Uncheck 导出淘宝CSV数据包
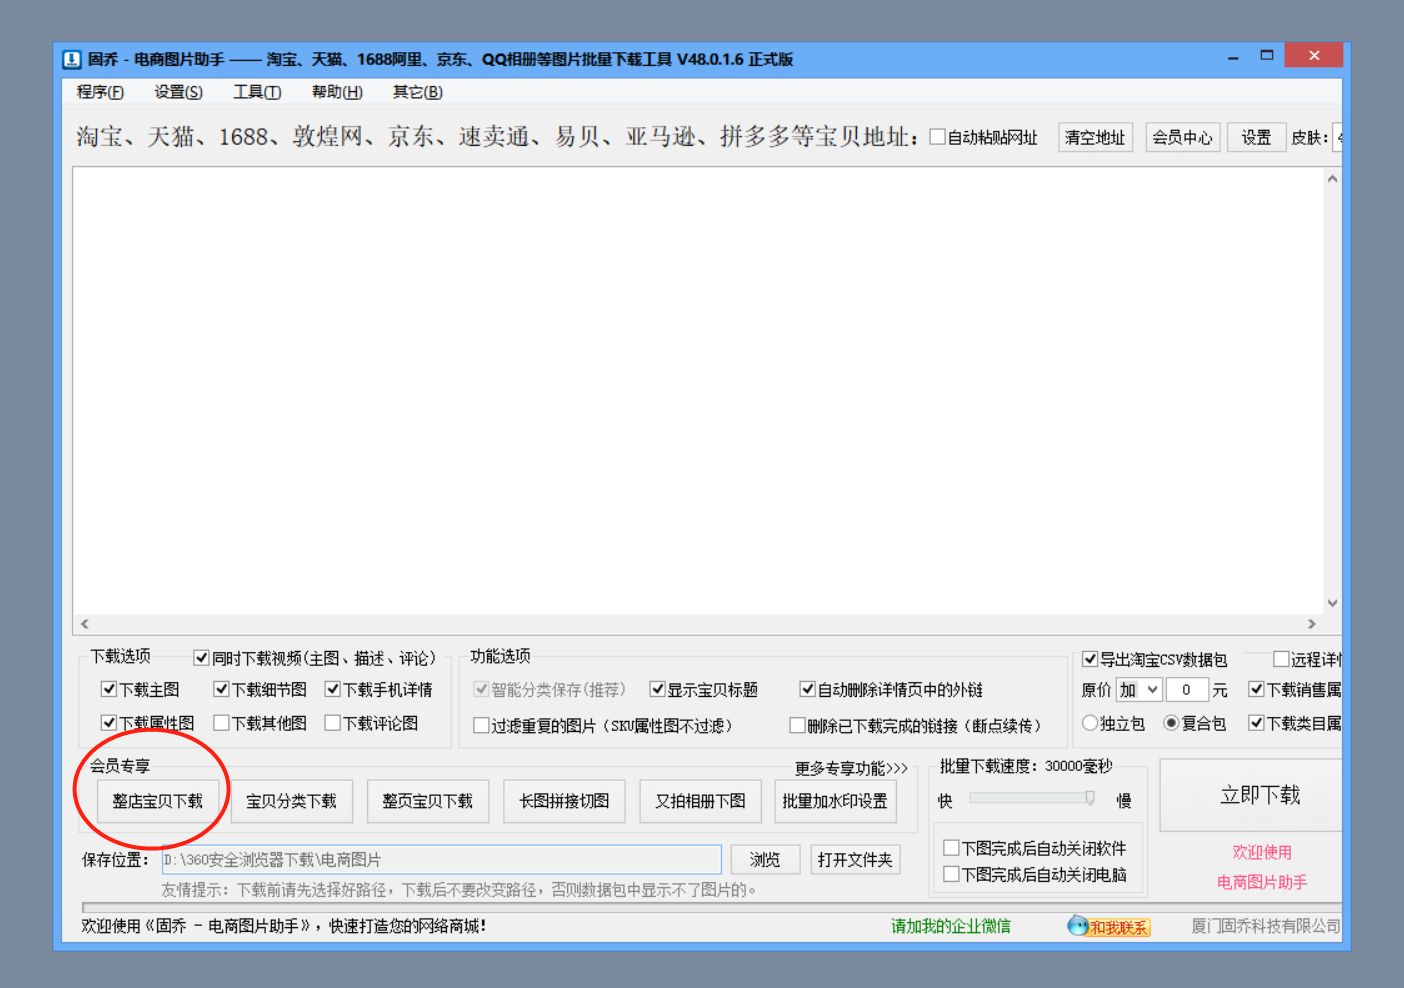Viewport: 1404px width, 988px height. click(1089, 659)
